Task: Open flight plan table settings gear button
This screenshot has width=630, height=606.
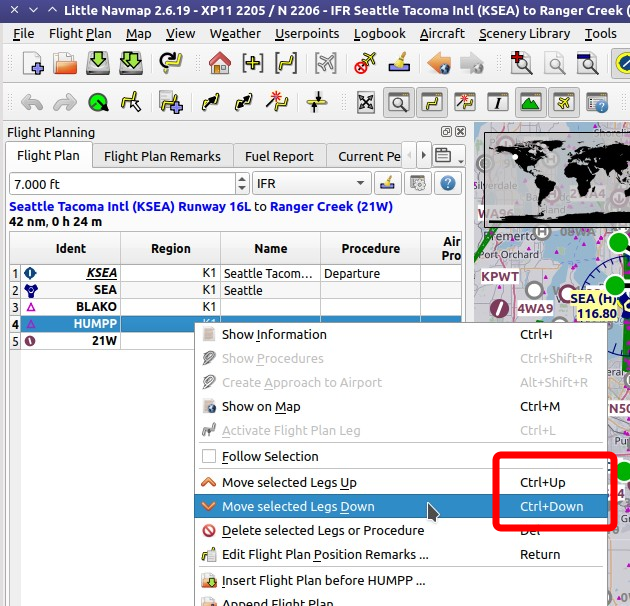Action: tap(417, 184)
